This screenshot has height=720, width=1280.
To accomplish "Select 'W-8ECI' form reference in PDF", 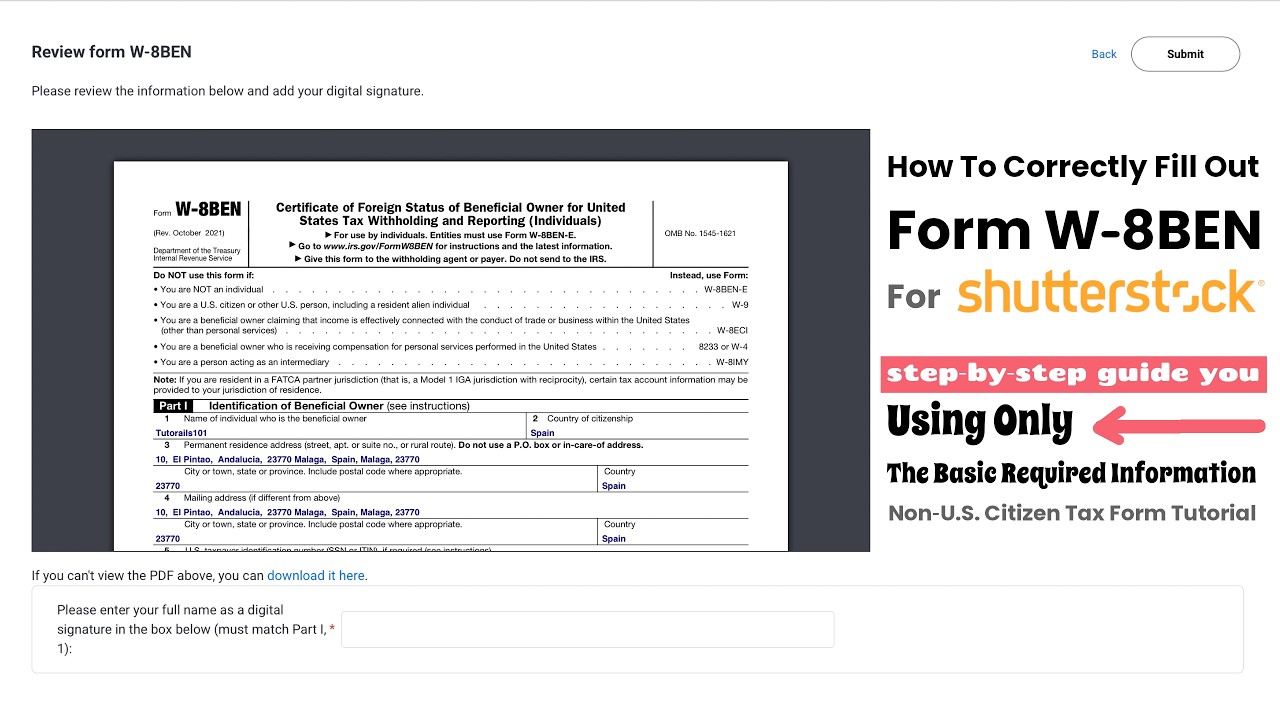I will coord(732,330).
